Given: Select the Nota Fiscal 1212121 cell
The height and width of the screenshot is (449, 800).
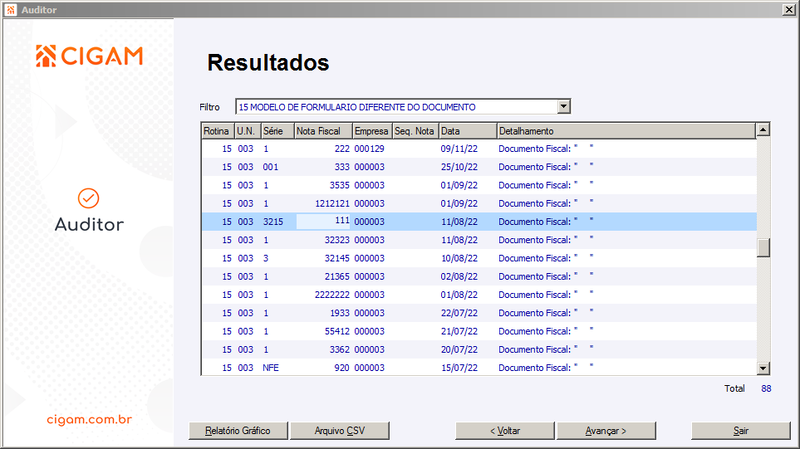Looking at the screenshot, I should pyautogui.click(x=323, y=204).
